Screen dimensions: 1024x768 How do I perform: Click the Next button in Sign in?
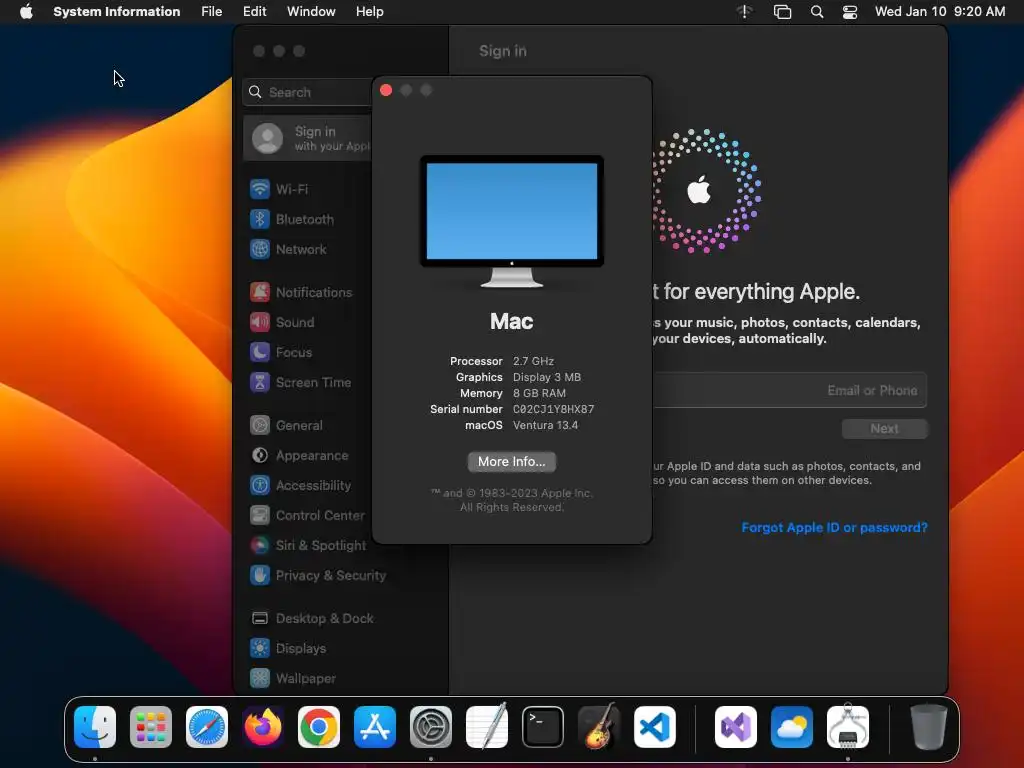coord(884,428)
